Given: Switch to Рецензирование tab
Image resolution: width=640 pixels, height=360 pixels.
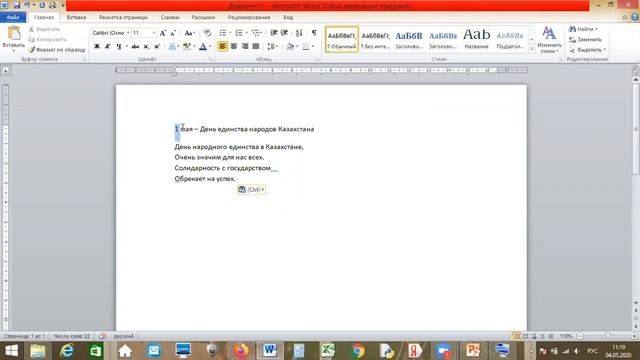Looking at the screenshot, I should [x=249, y=17].
